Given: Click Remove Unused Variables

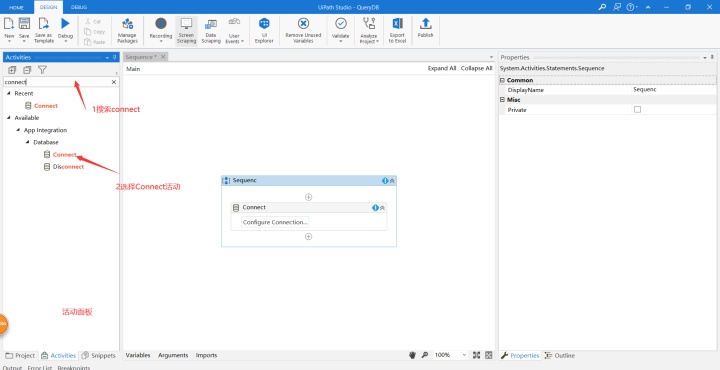Looking at the screenshot, I should coord(303,30).
